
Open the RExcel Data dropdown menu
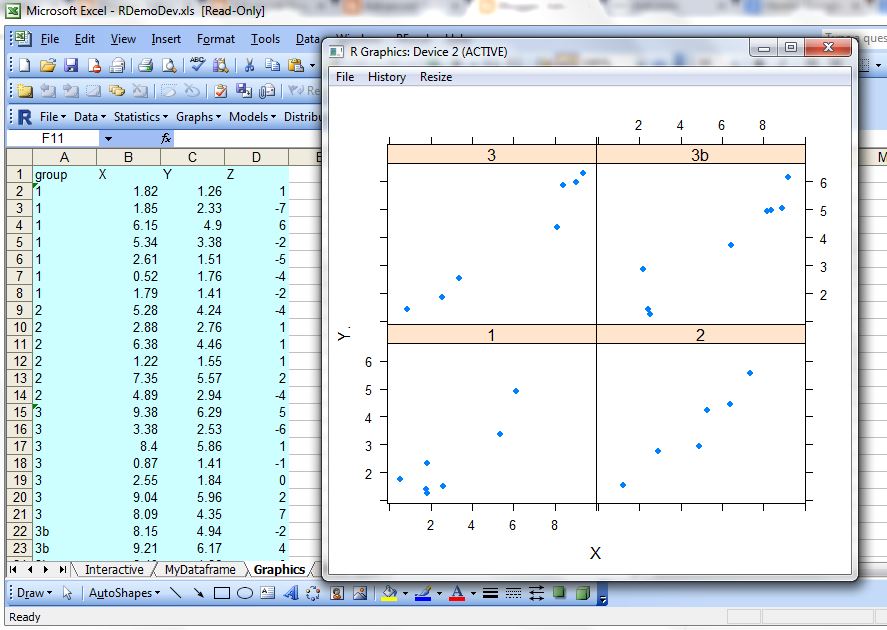tap(89, 117)
